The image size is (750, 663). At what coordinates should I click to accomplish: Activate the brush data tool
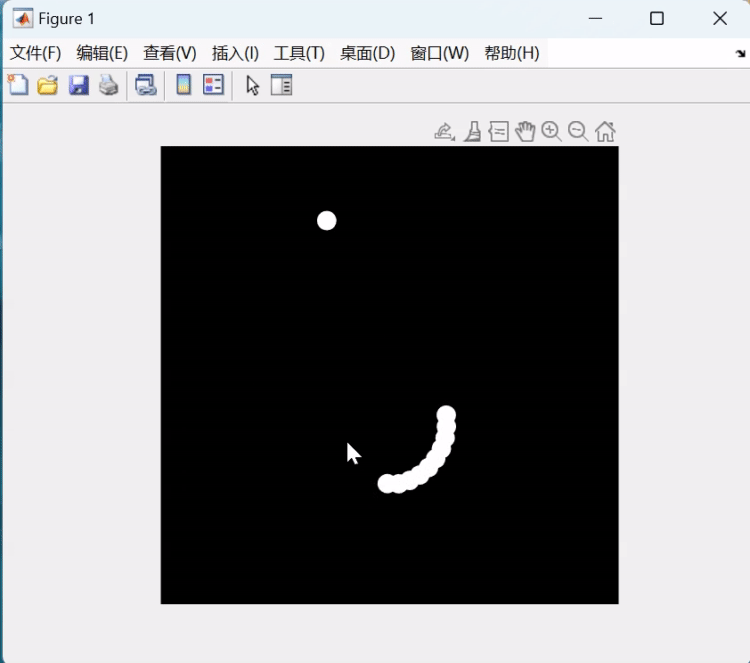pos(473,131)
